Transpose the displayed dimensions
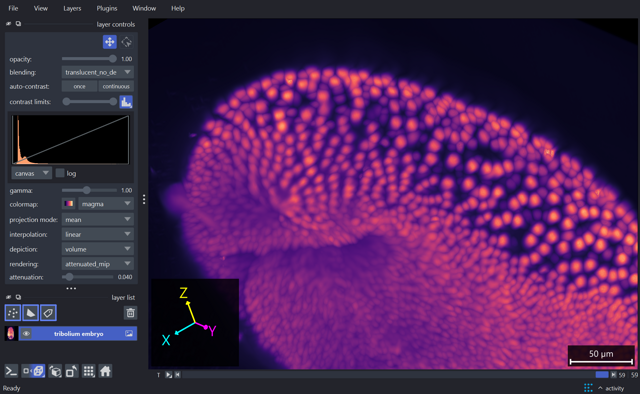 point(72,371)
